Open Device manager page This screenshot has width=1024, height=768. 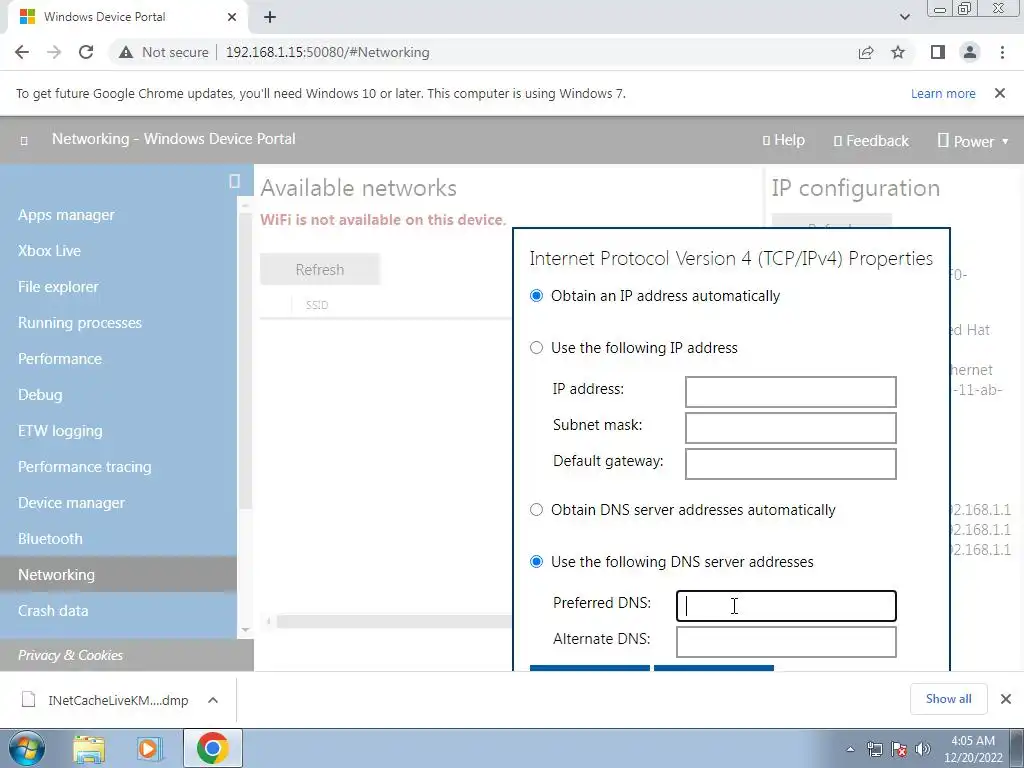pos(71,503)
